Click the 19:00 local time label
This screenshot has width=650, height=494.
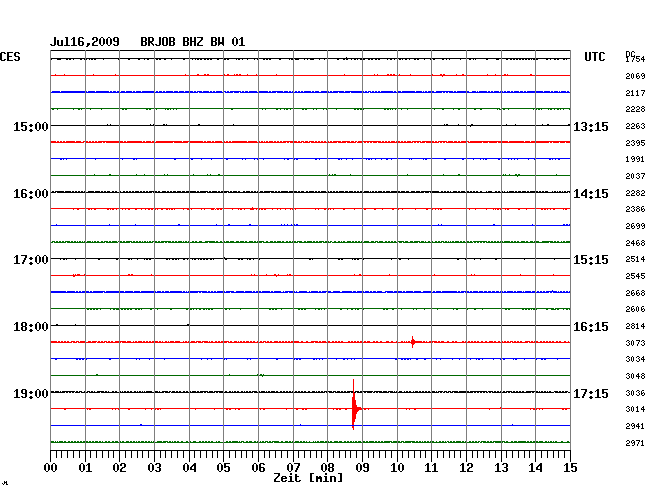click(x=31, y=393)
